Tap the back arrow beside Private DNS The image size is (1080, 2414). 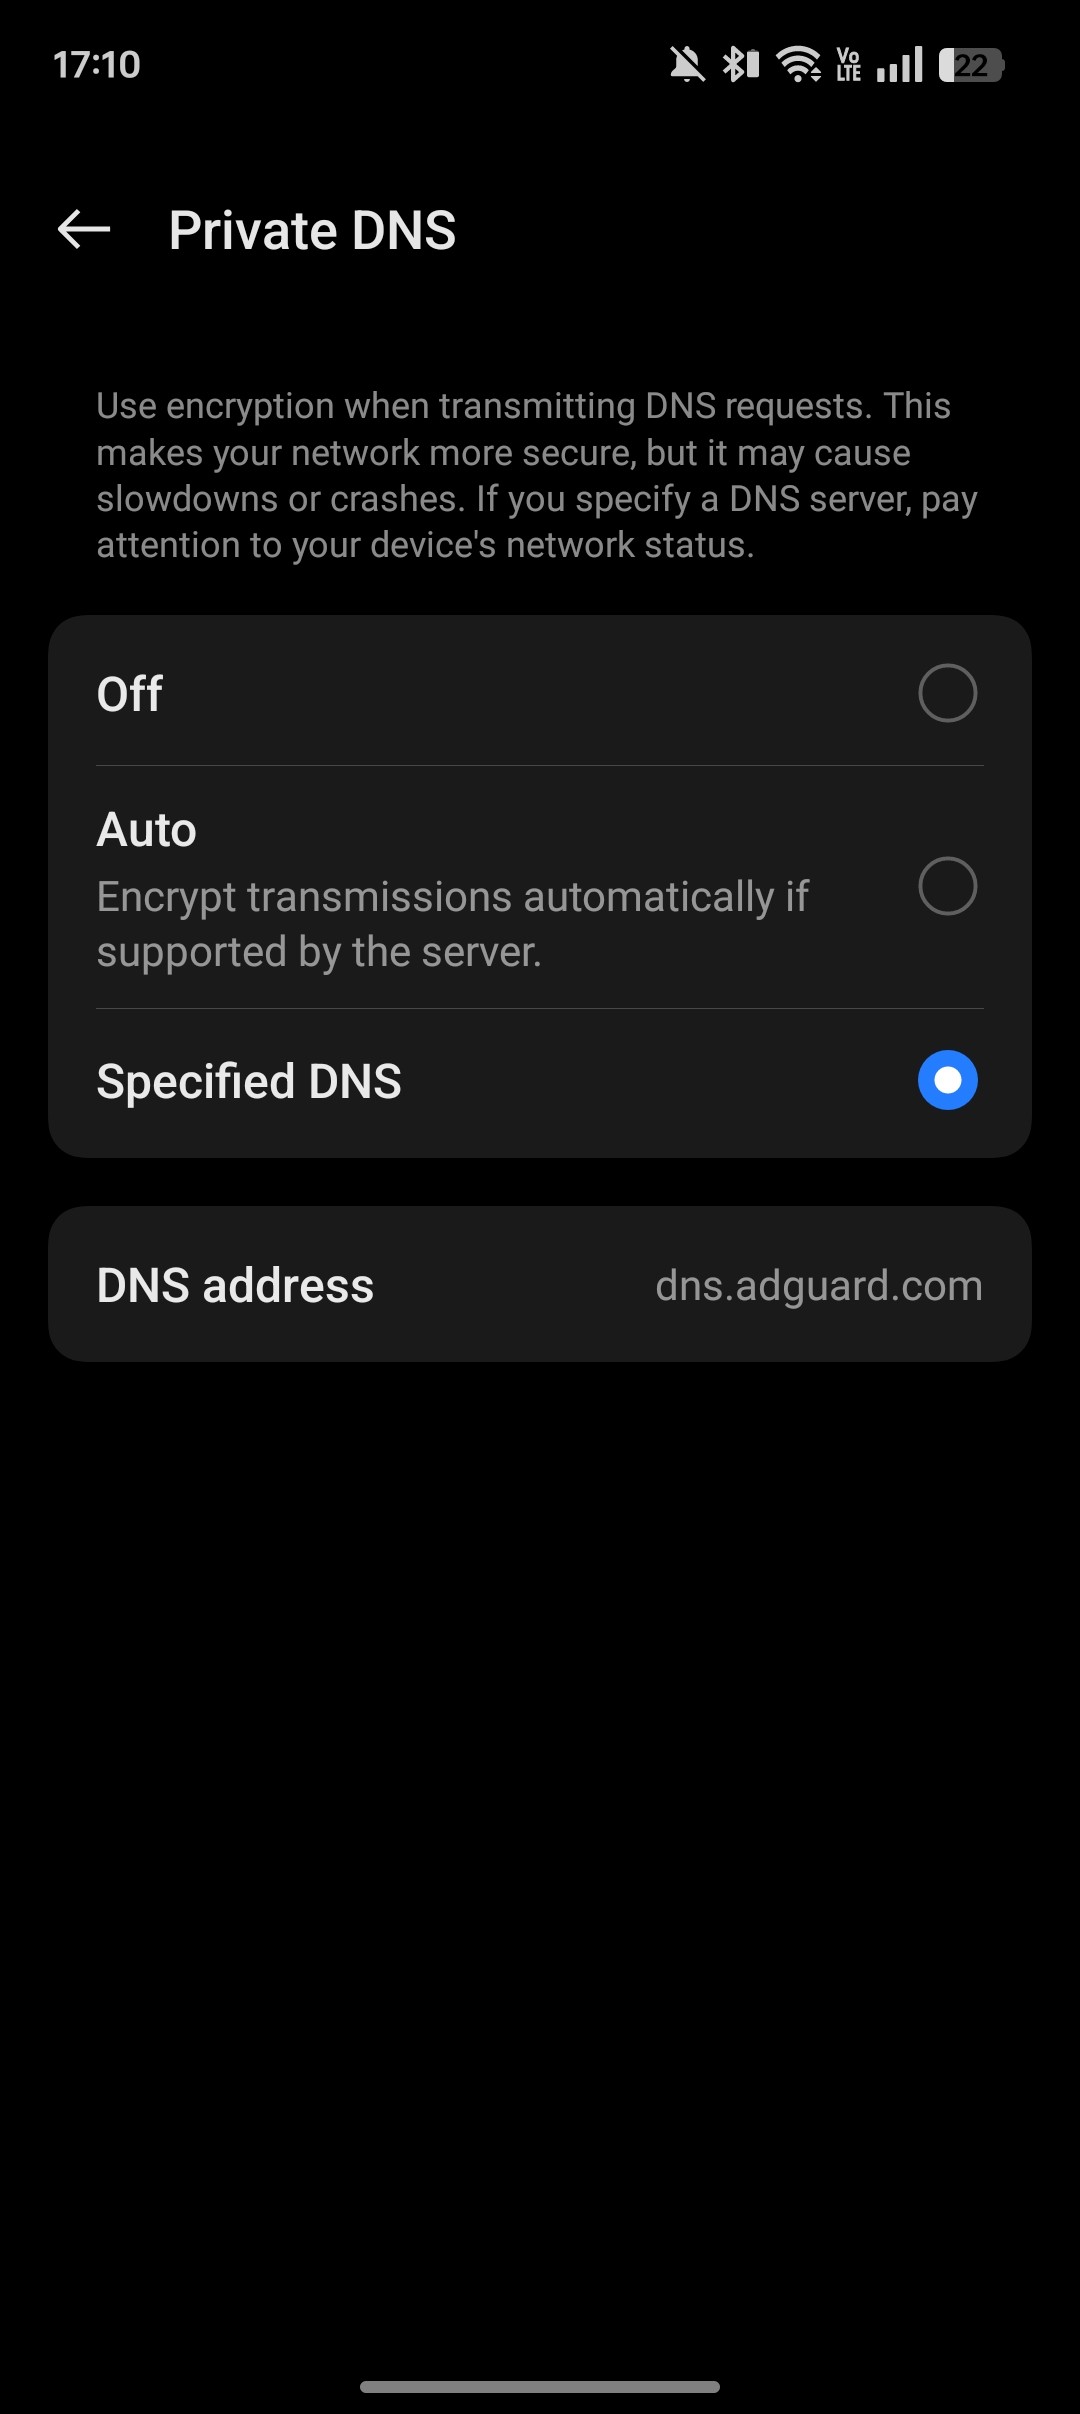(x=84, y=230)
